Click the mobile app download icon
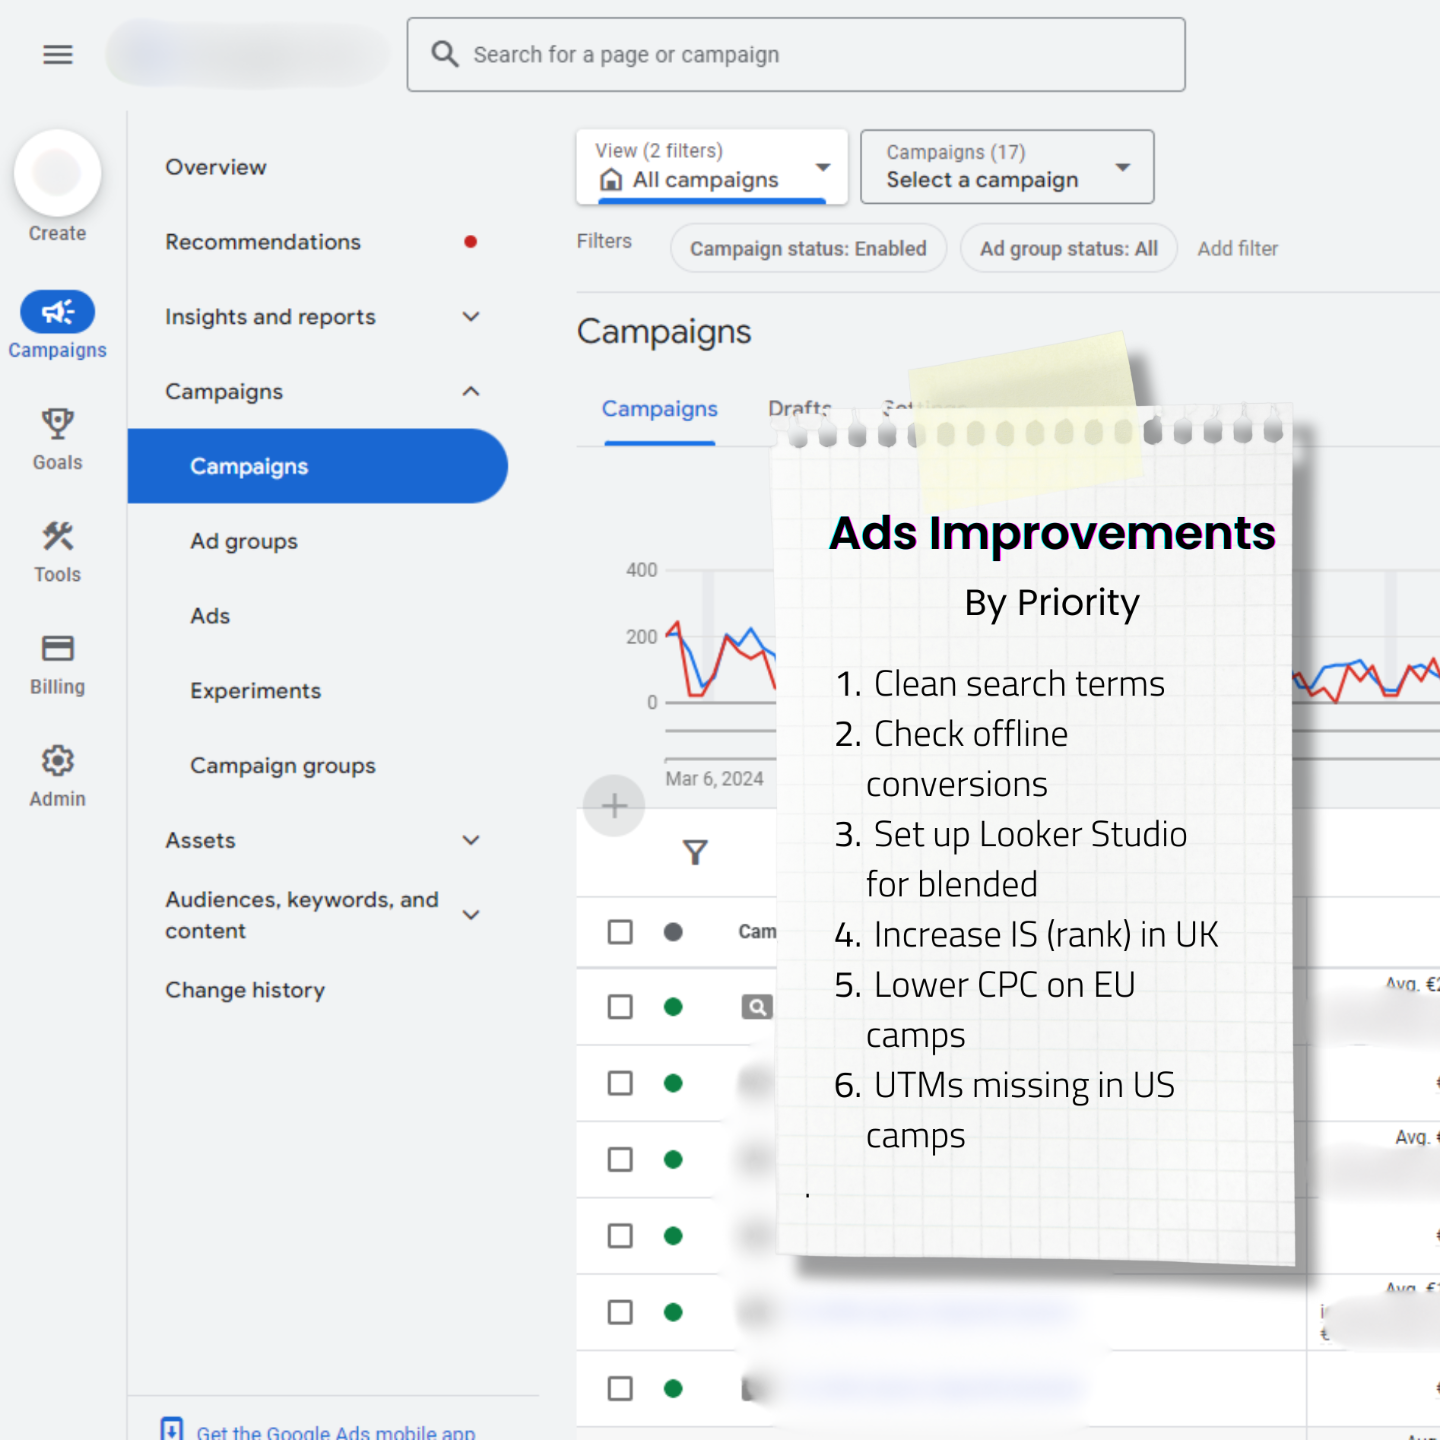This screenshot has height=1440, width=1440. [x=172, y=1430]
